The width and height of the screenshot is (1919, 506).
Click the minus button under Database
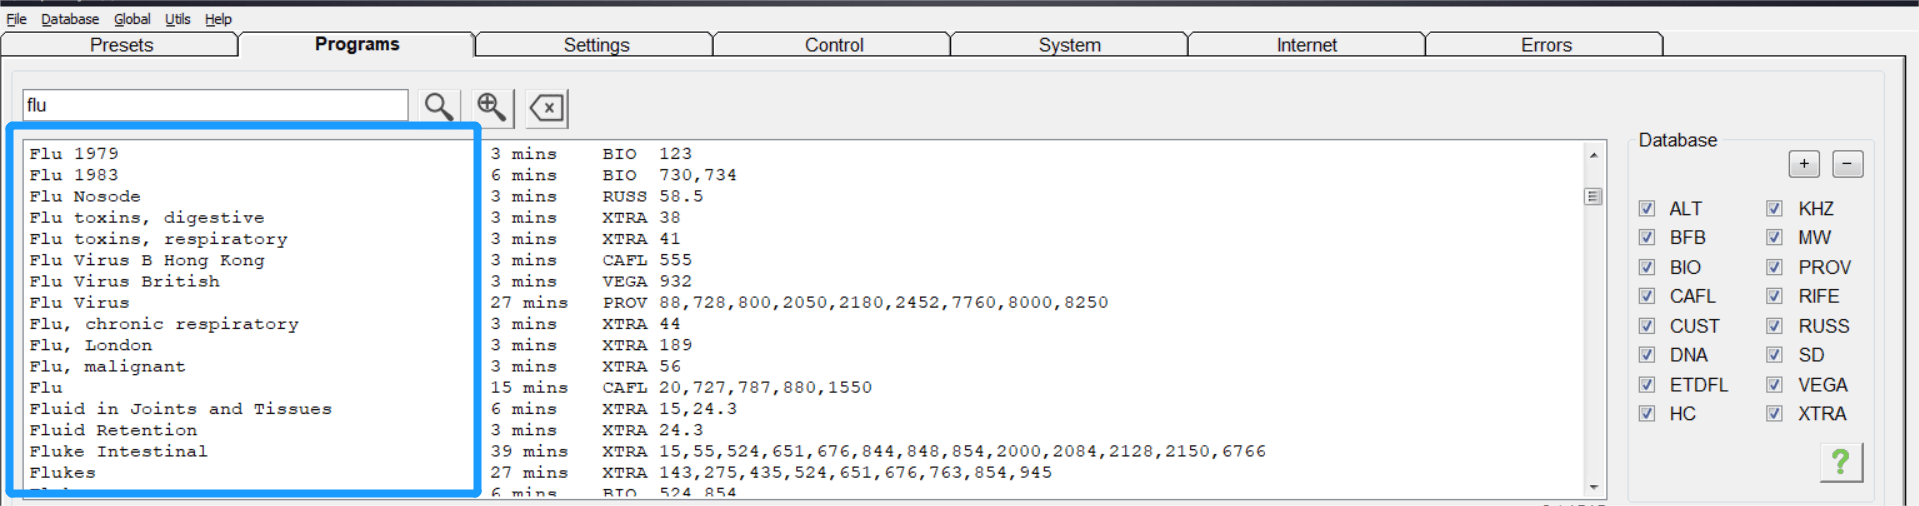[1847, 164]
